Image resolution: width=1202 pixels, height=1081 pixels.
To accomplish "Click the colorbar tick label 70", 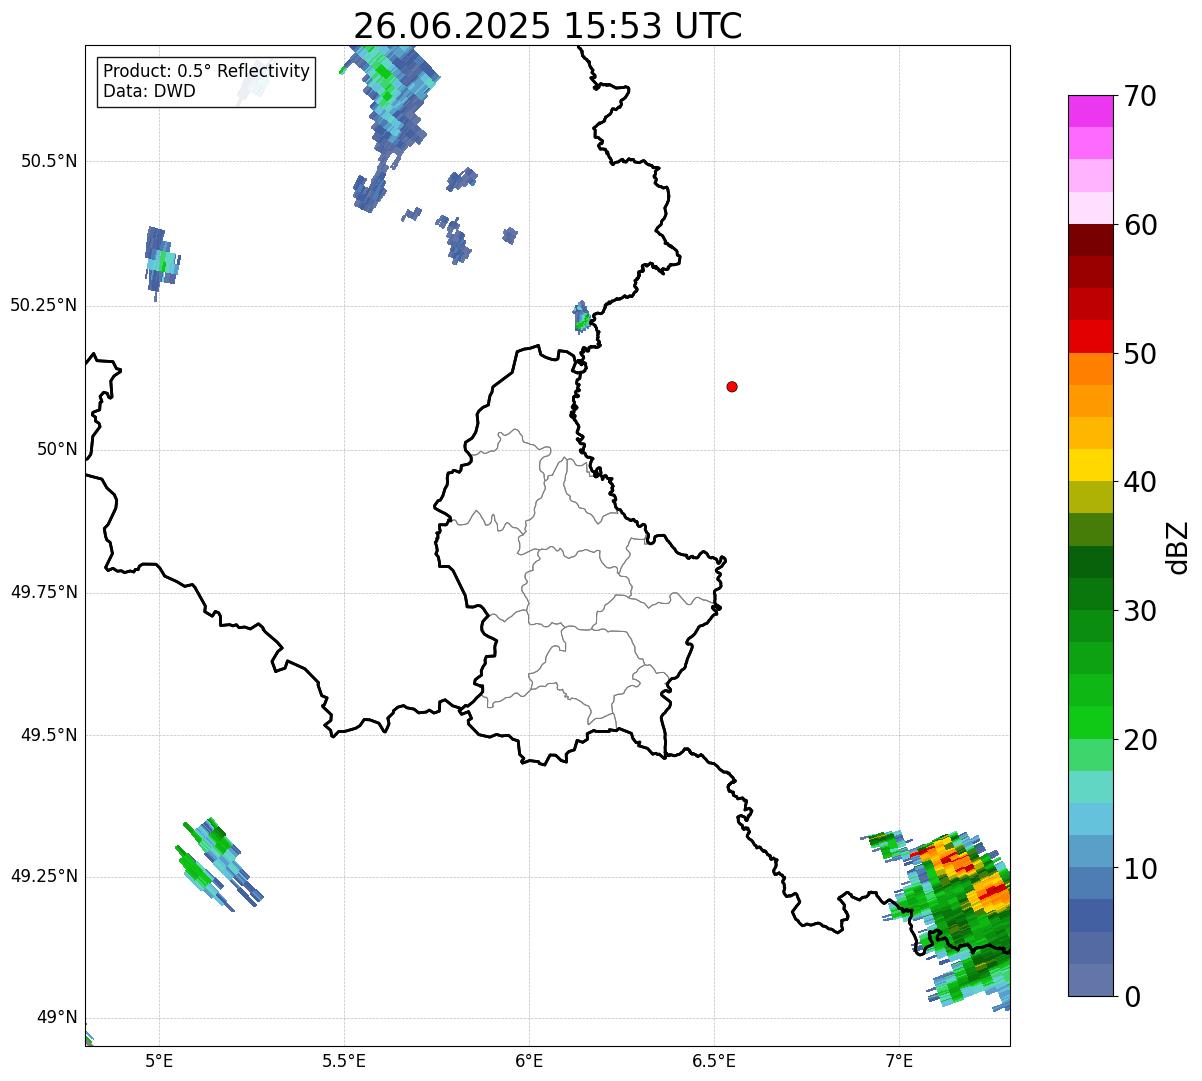I will 1139,96.
